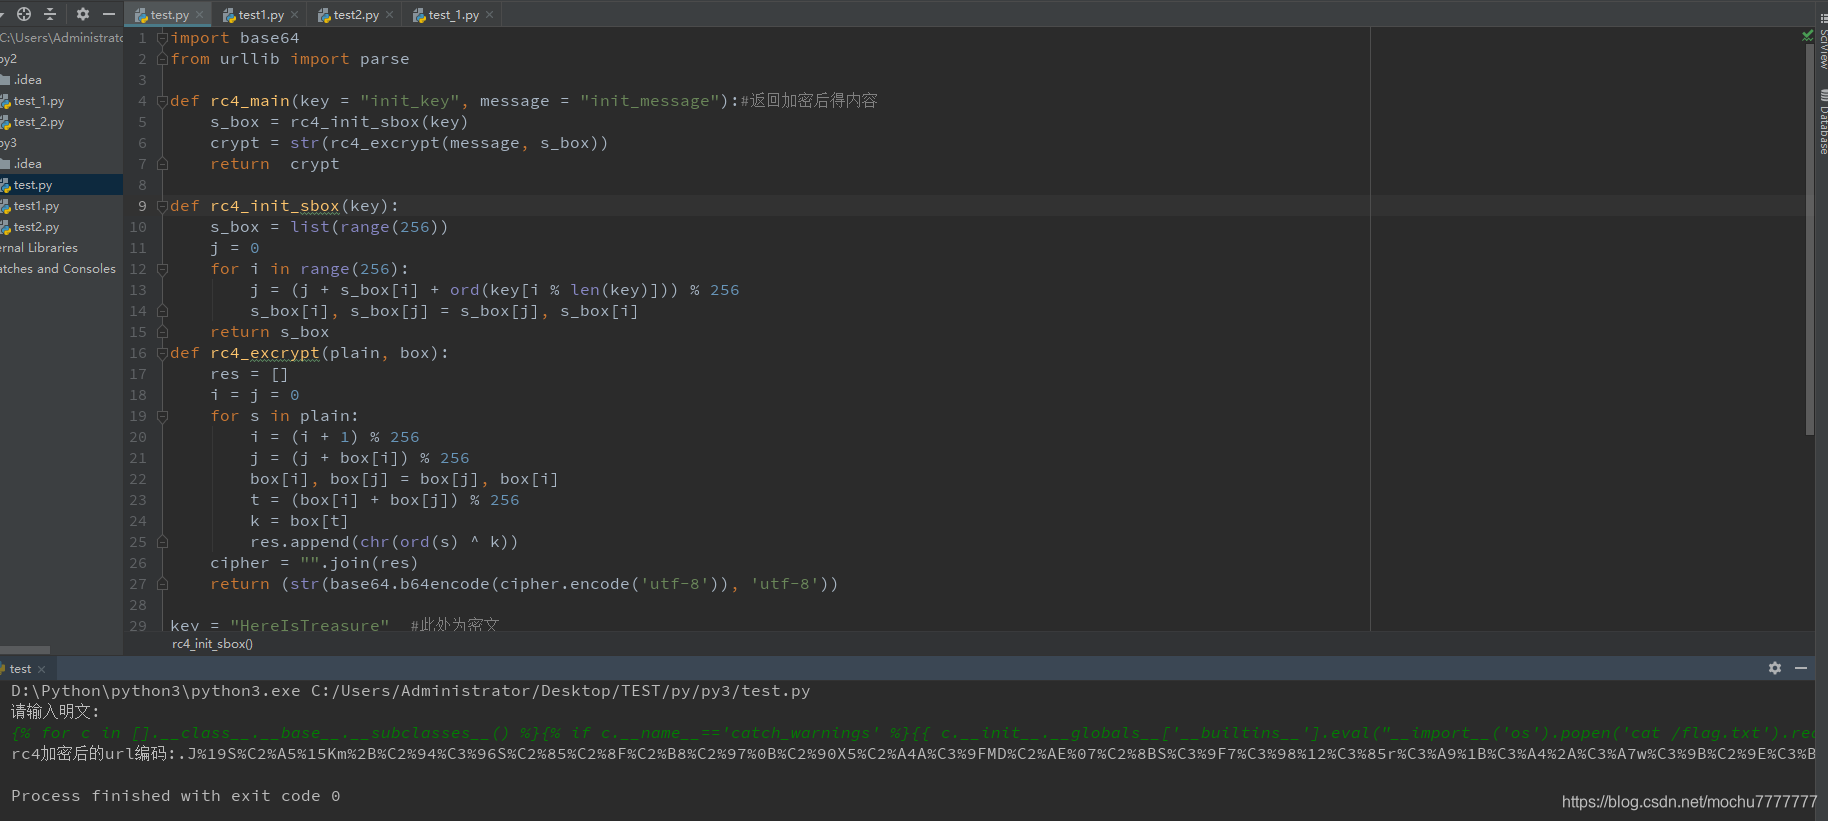The height and width of the screenshot is (821, 1828).
Task: Click the 'return s_box' statement on line 15
Action: [270, 332]
